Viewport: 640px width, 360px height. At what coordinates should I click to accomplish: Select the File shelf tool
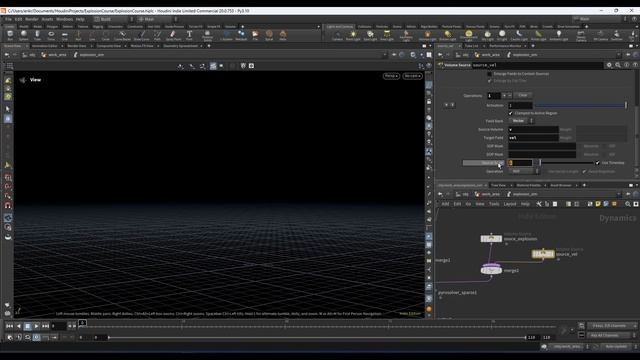coord(255,36)
